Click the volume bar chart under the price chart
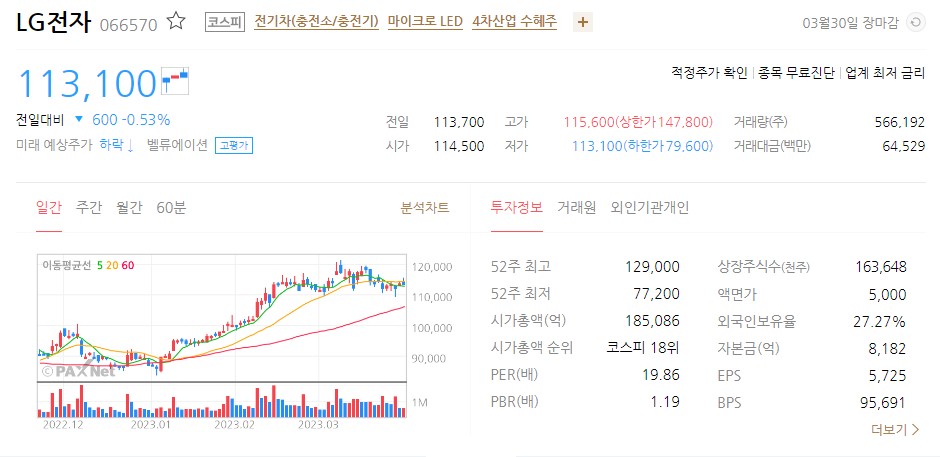 222,401
